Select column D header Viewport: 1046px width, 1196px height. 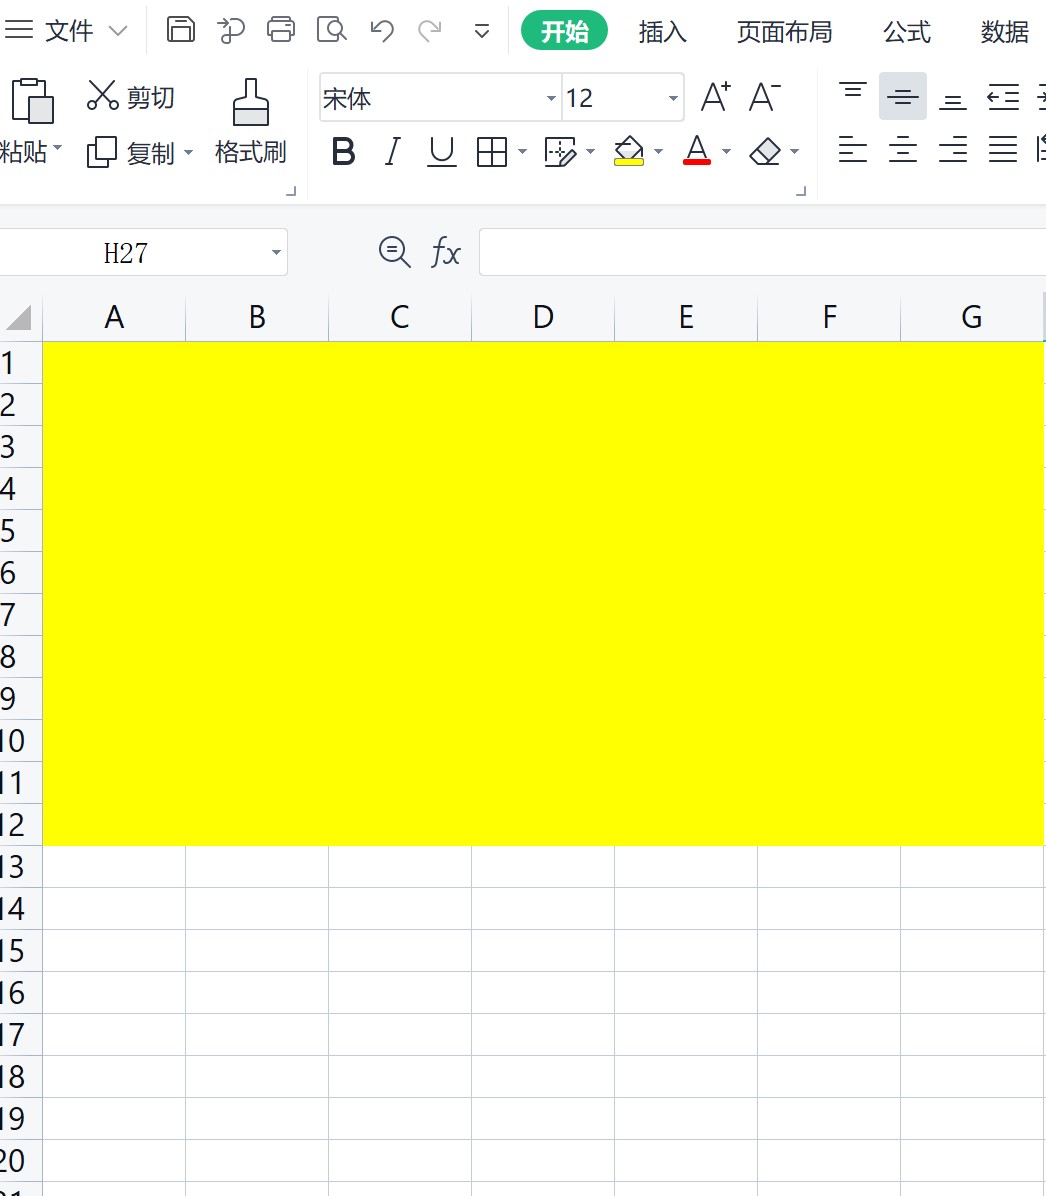point(543,317)
